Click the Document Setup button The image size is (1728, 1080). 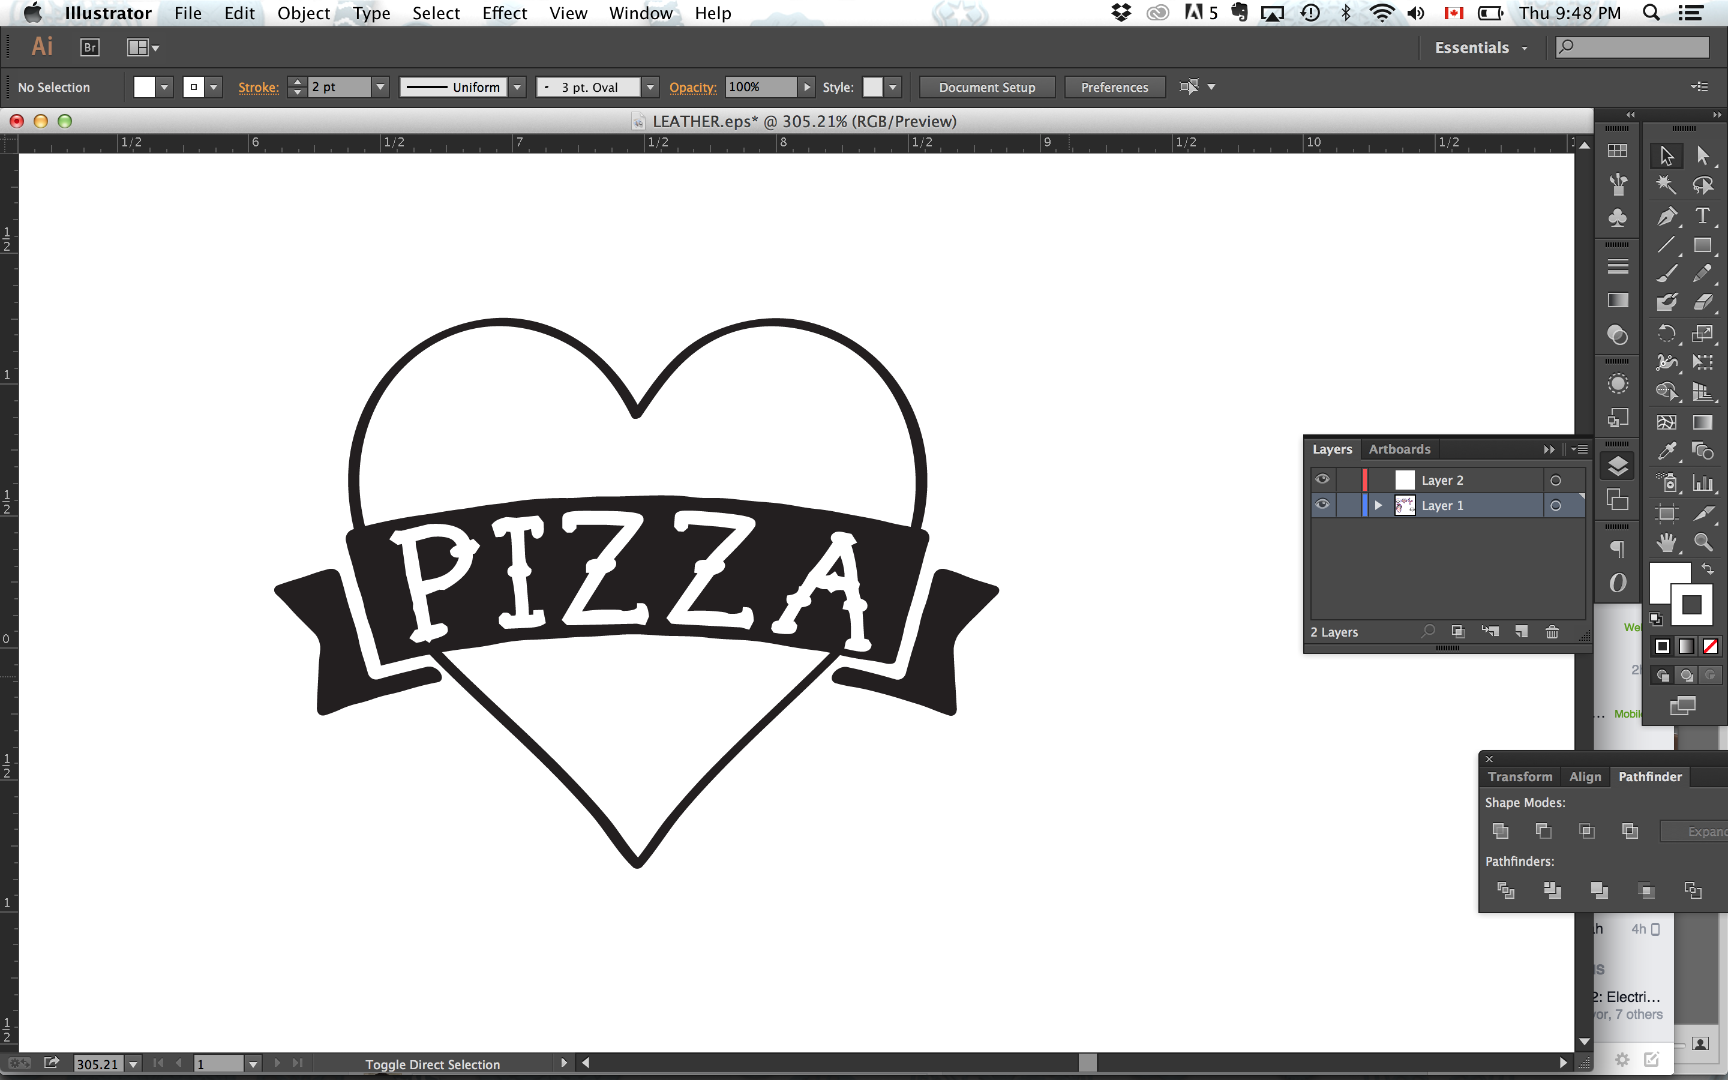coord(987,87)
